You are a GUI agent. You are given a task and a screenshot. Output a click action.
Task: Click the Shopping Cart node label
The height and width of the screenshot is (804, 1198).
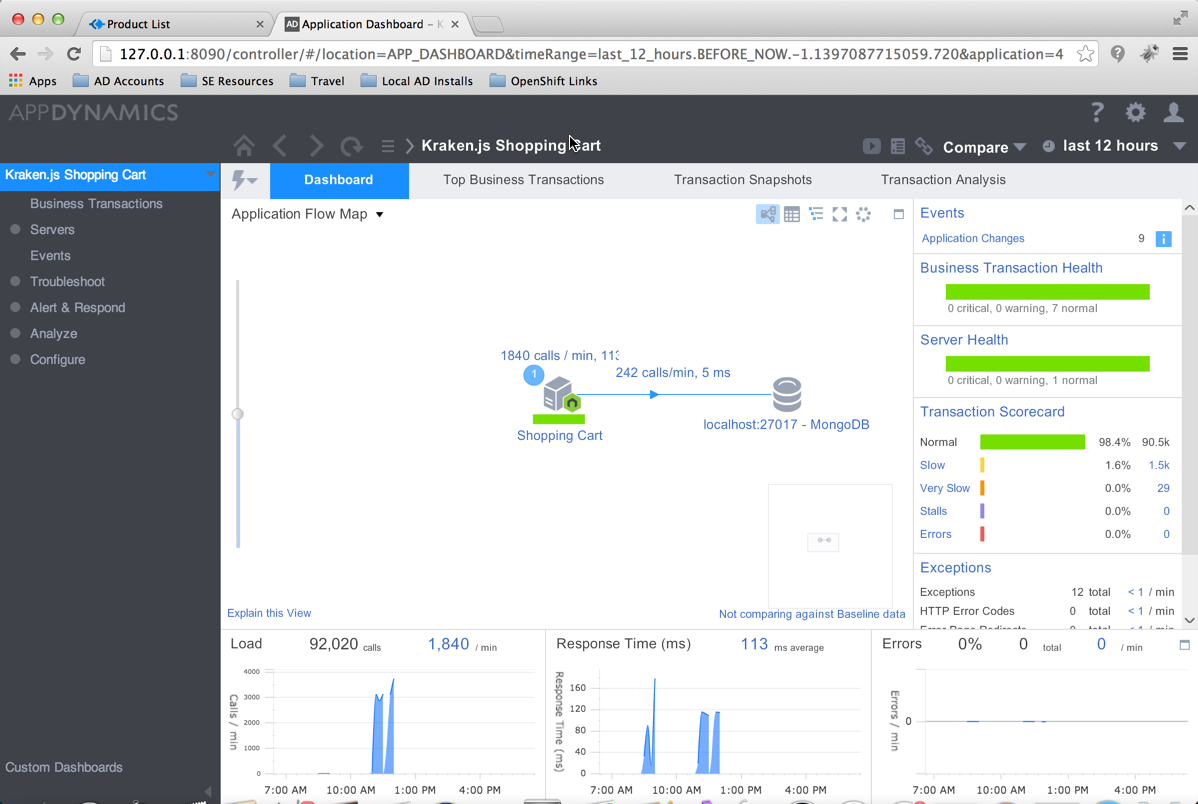tap(559, 436)
